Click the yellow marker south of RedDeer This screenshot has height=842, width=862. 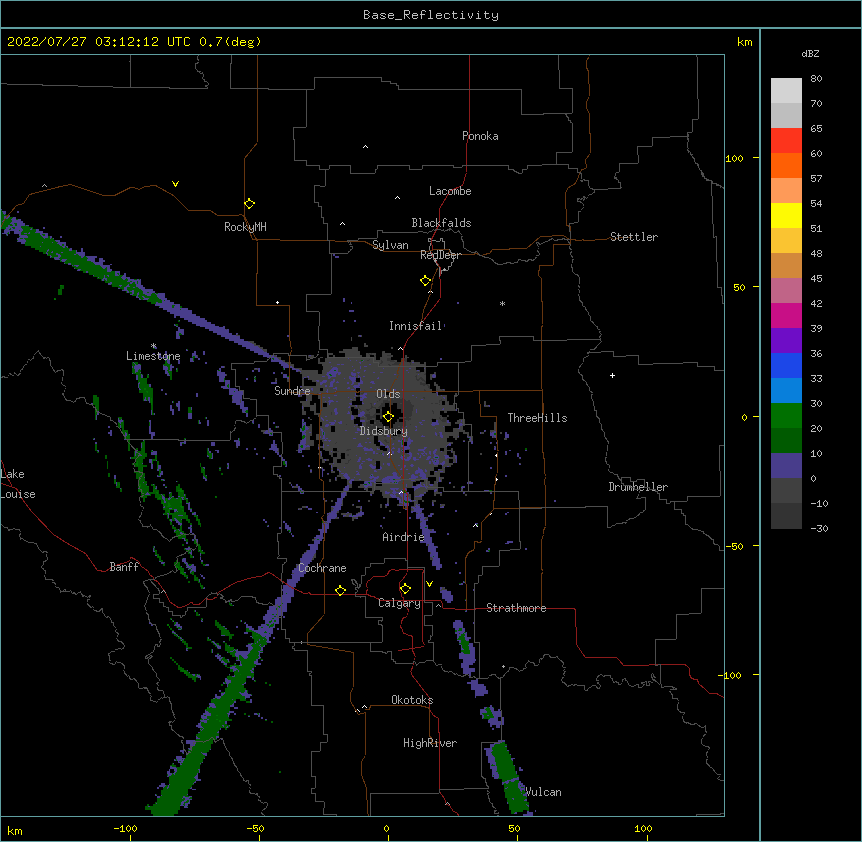(426, 281)
